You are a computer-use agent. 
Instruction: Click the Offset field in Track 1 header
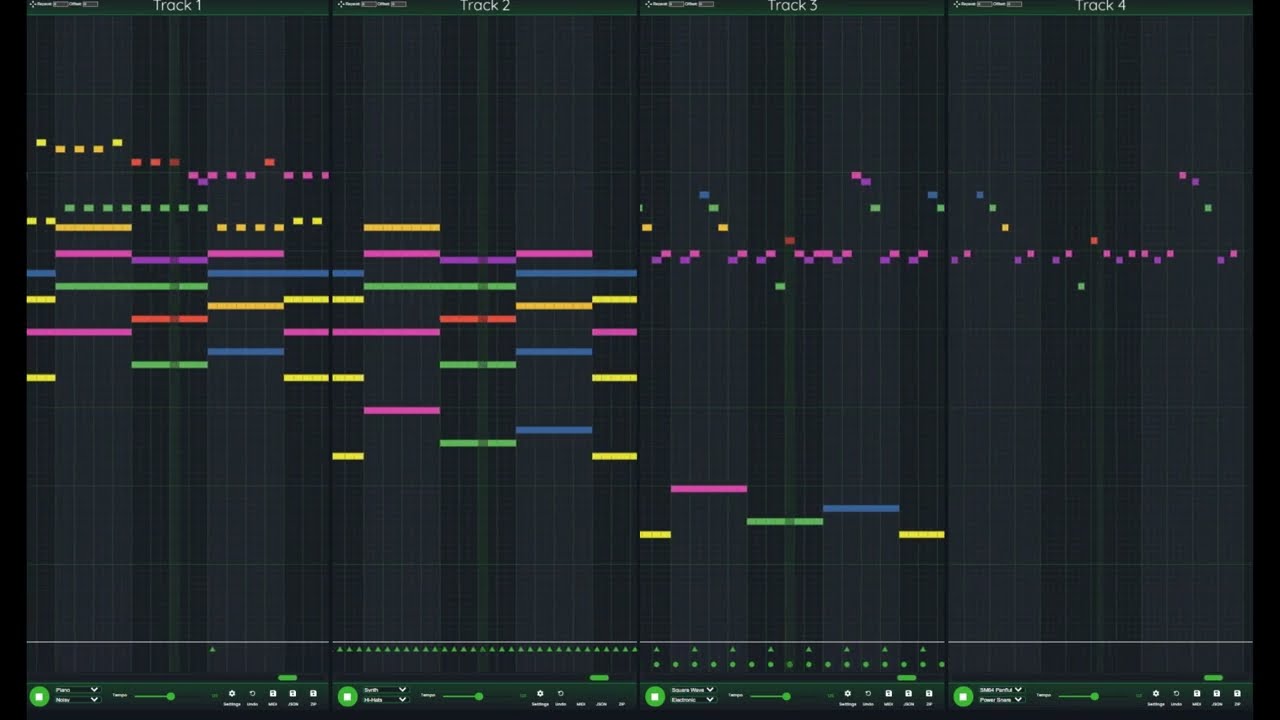[x=90, y=4]
